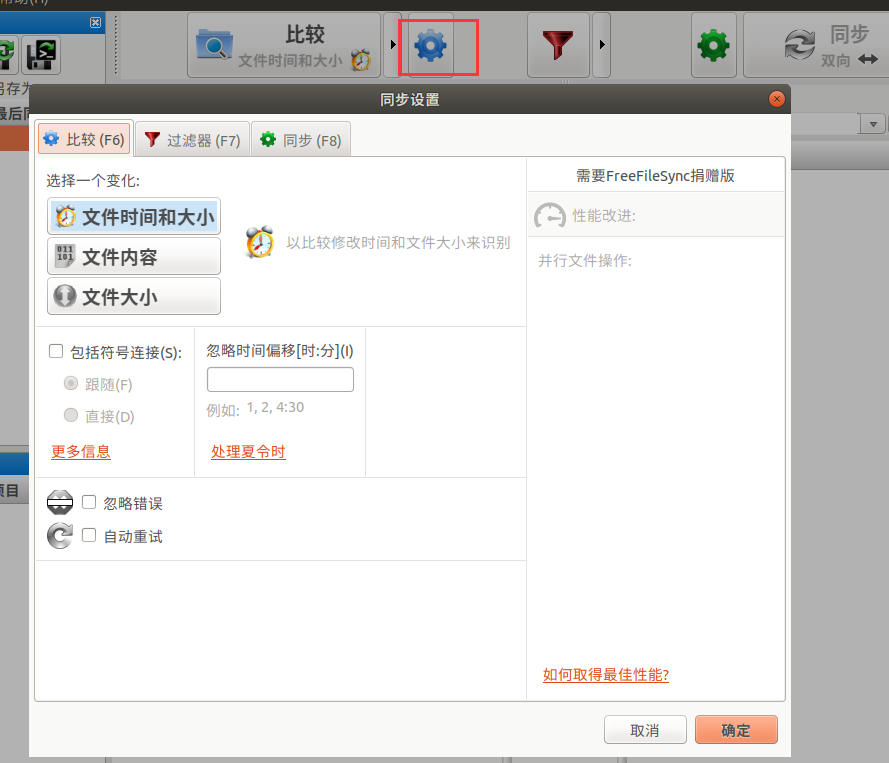This screenshot has height=763, width=889.
Task: Open the red filter funnel icon in toolbar
Action: click(x=558, y=45)
